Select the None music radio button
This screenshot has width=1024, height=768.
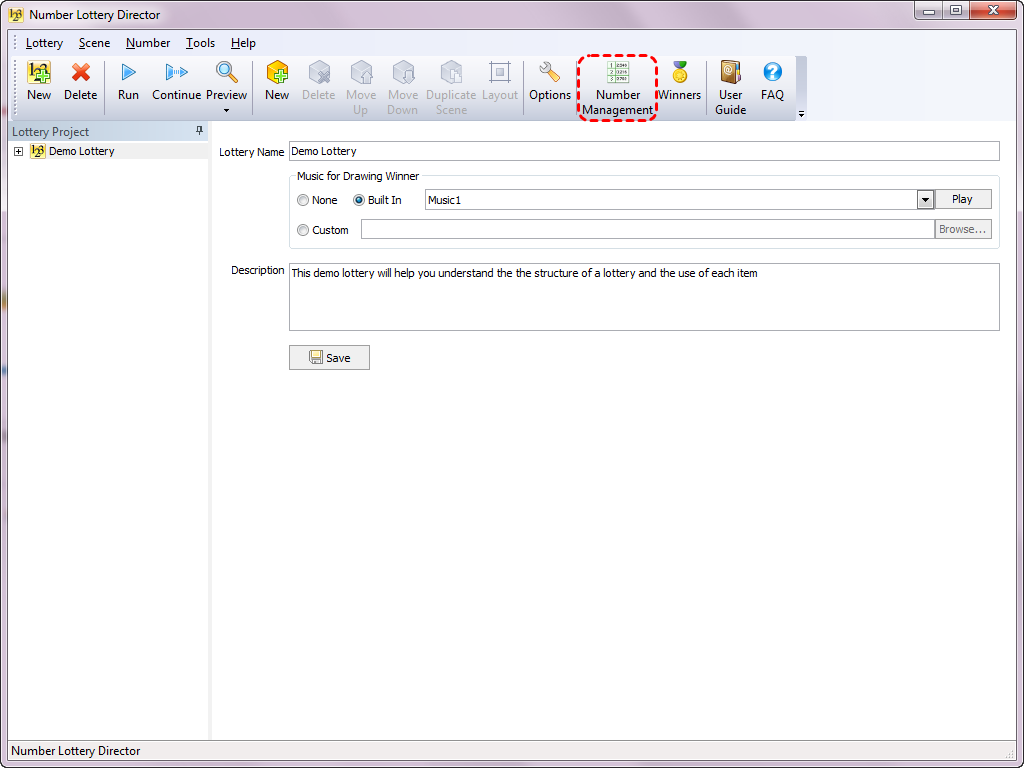pos(303,200)
